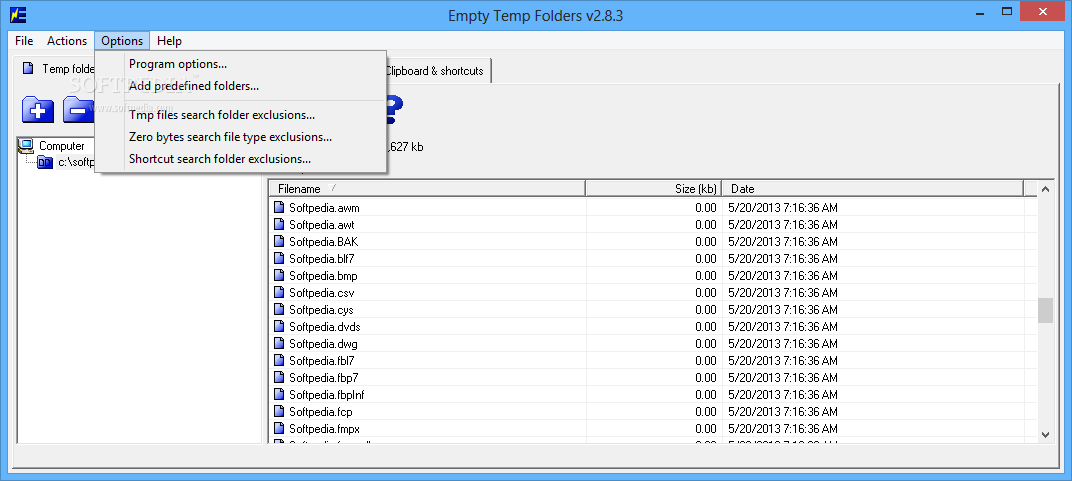Close the open Options menu
This screenshot has width=1072, height=481.
[122, 41]
